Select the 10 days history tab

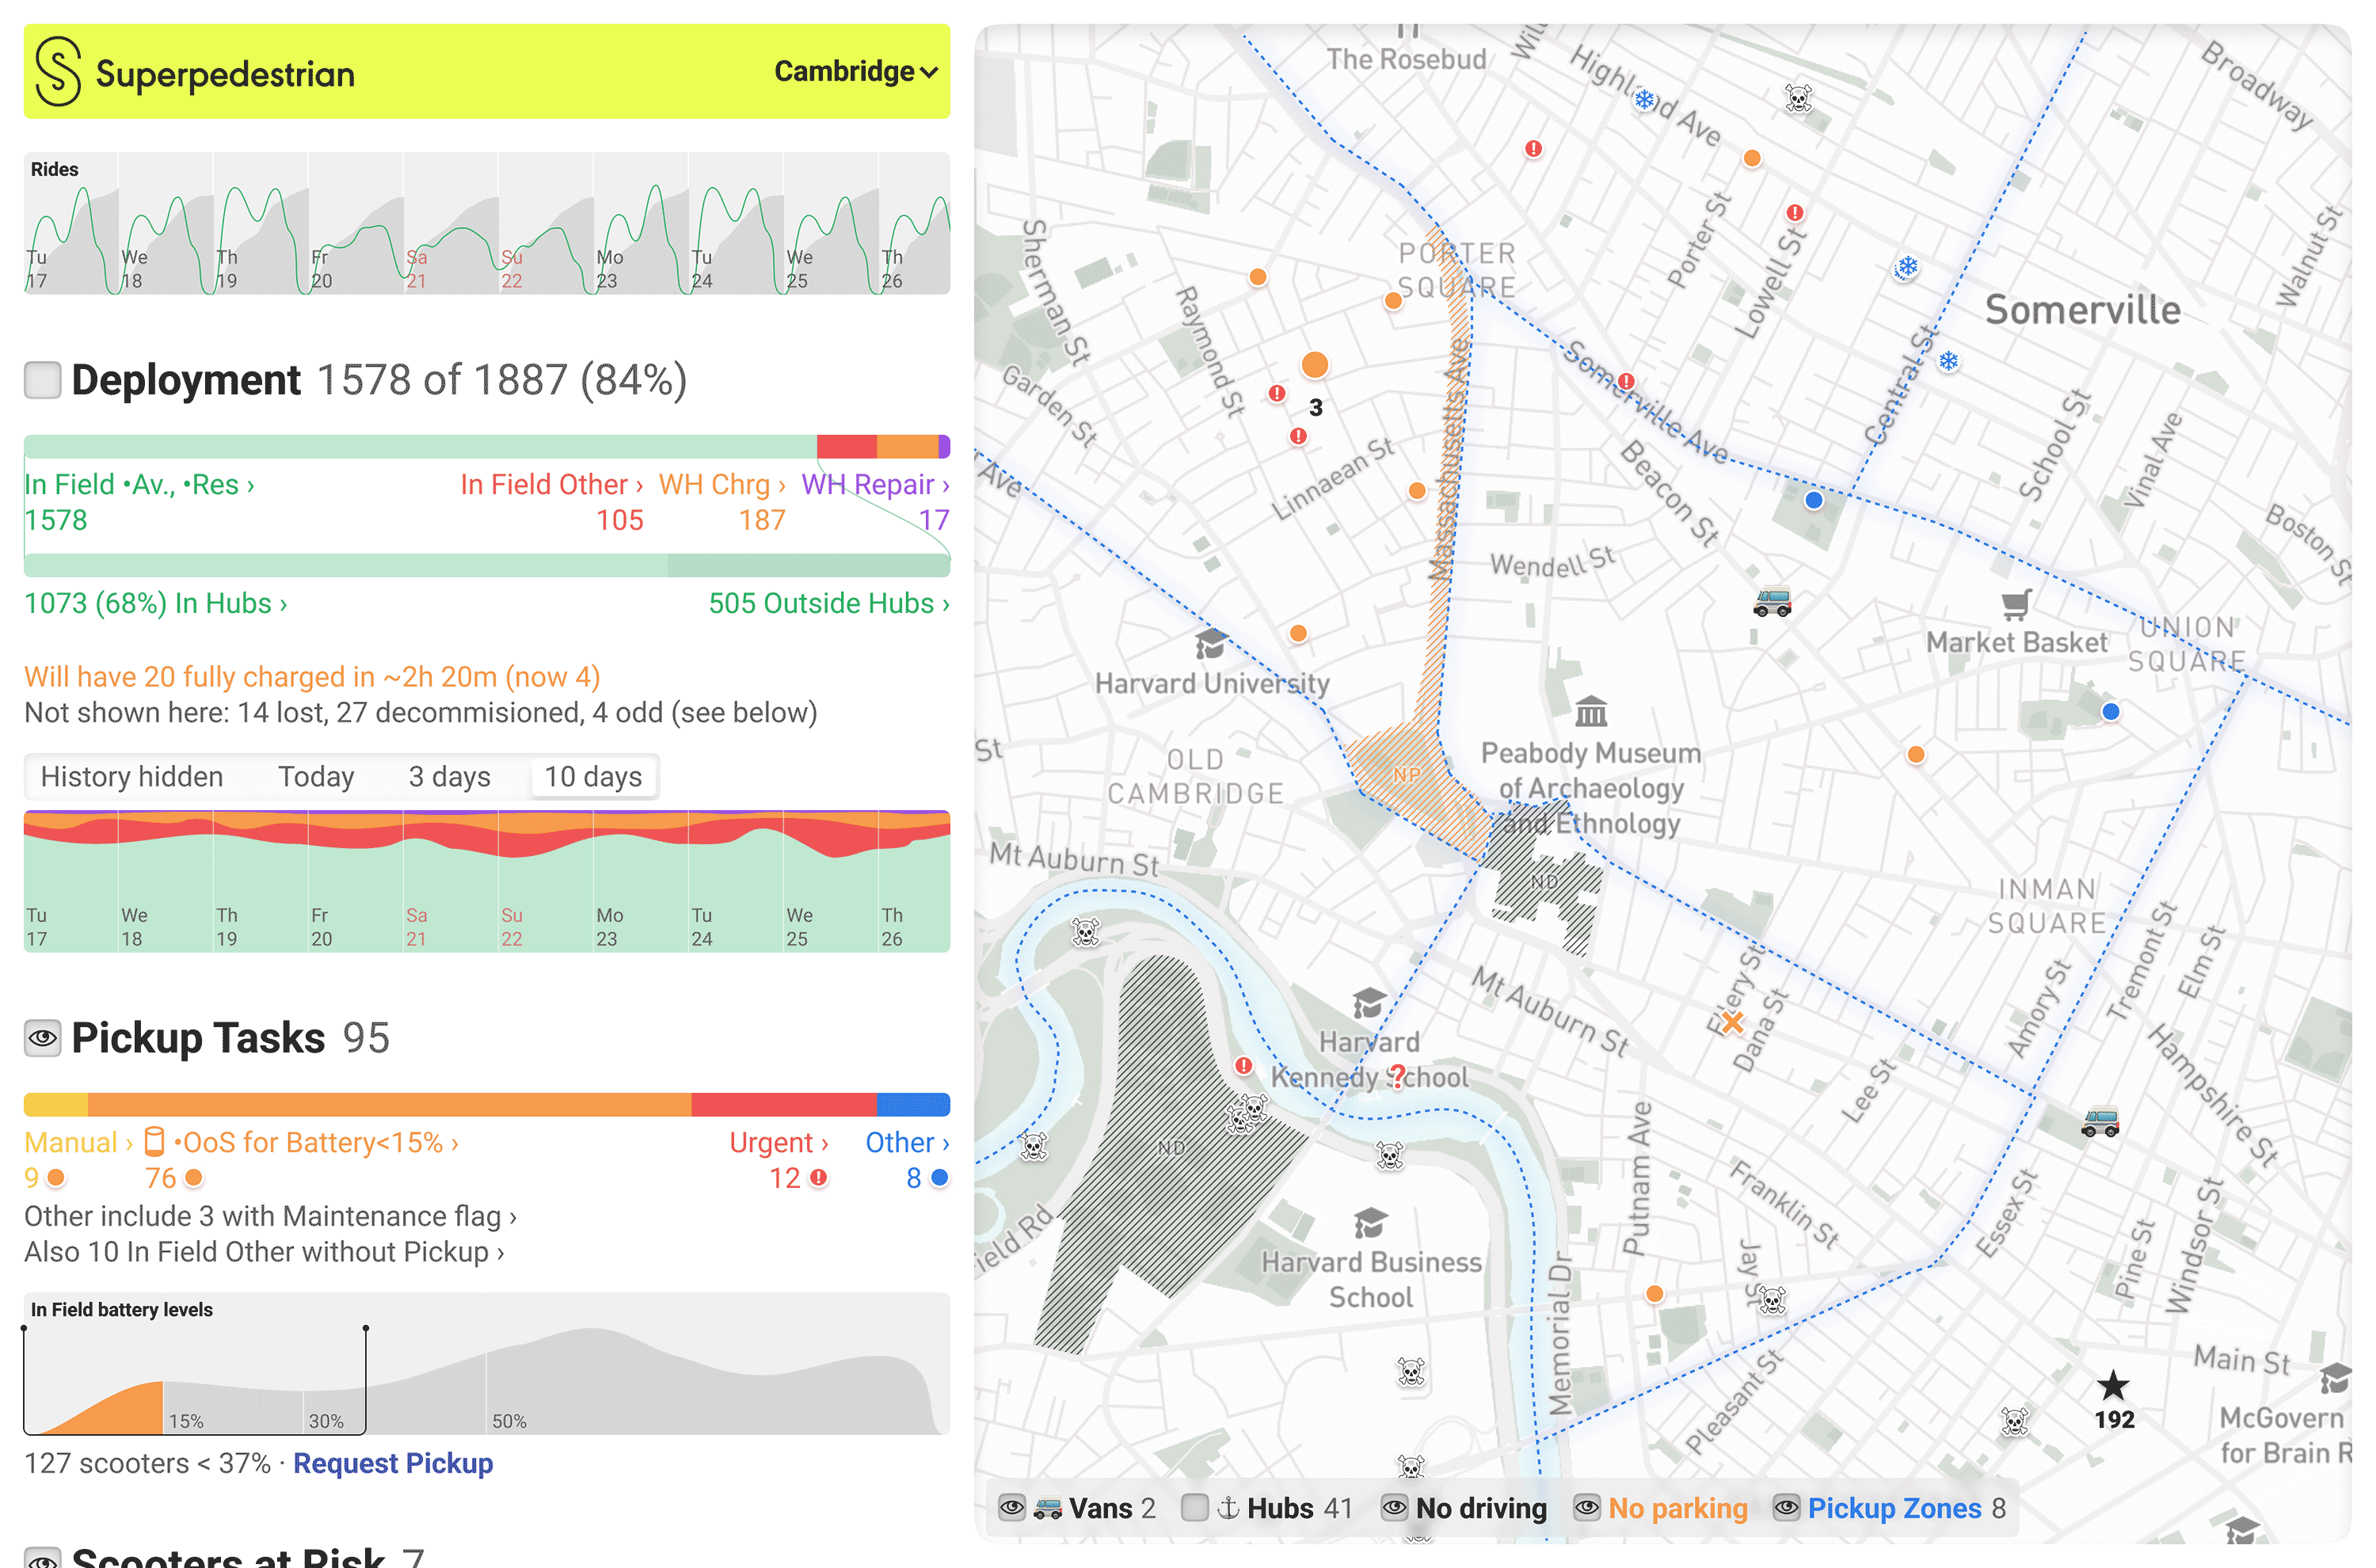point(593,777)
